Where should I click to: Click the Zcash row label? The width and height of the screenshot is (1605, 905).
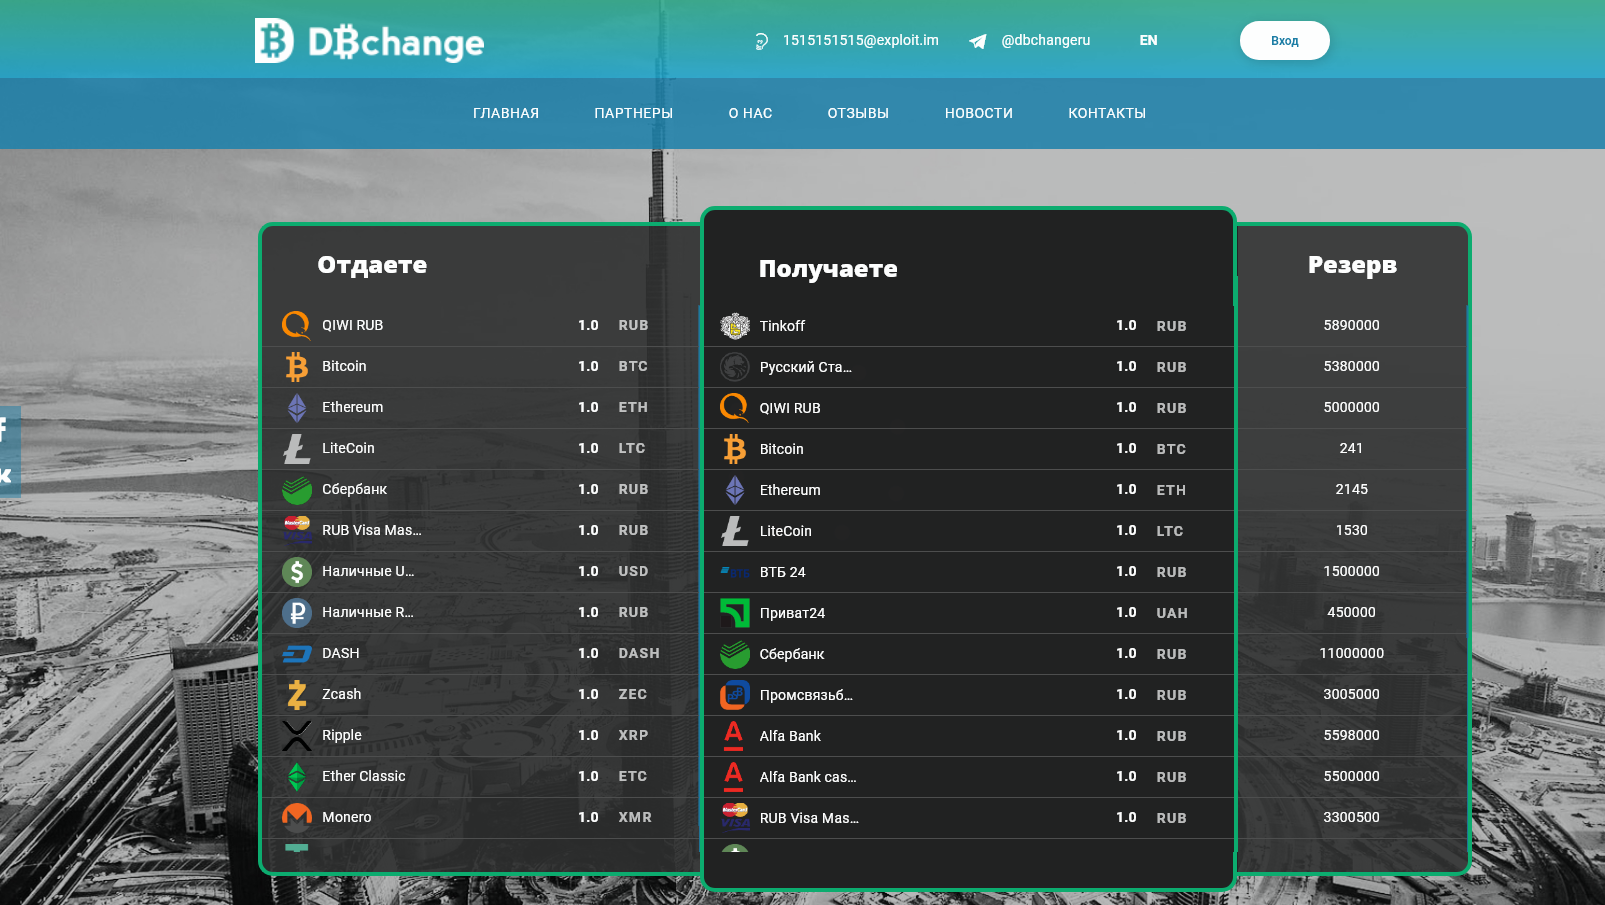(x=342, y=694)
